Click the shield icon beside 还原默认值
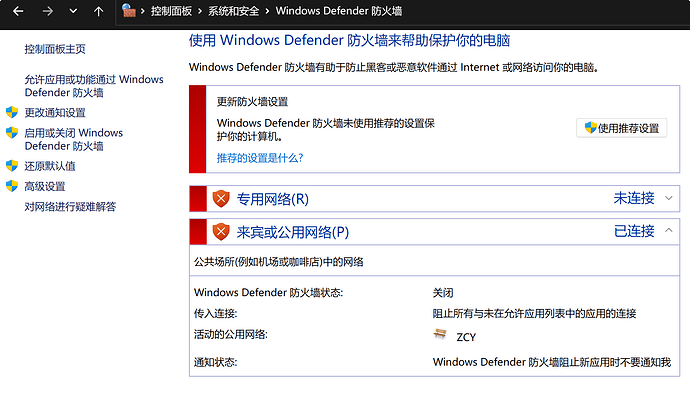This screenshot has height=396, width=690. [x=12, y=165]
